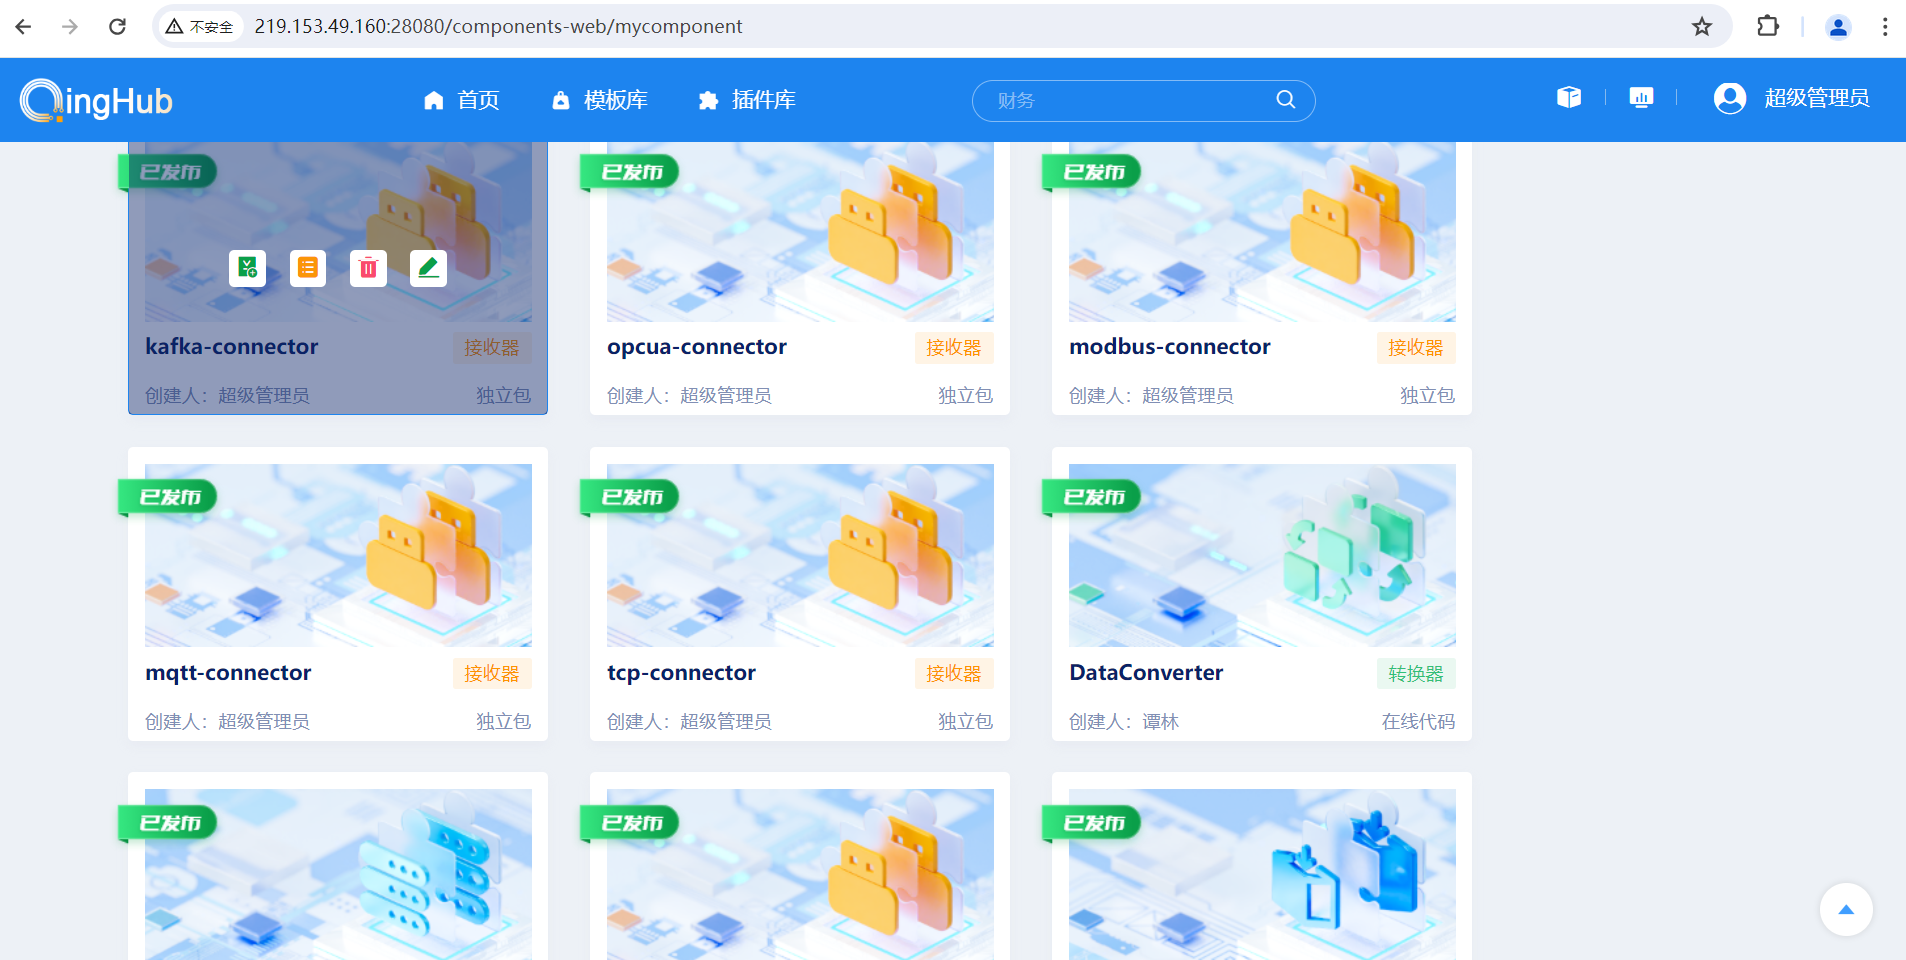Open the 插件库 plugin library
Image resolution: width=1906 pixels, height=960 pixels.
747,100
